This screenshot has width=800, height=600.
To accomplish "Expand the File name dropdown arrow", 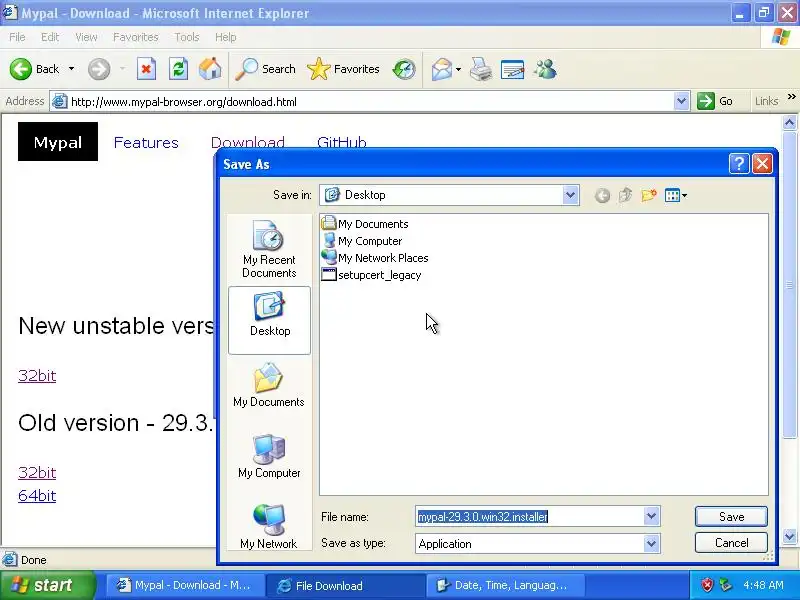I will (651, 516).
